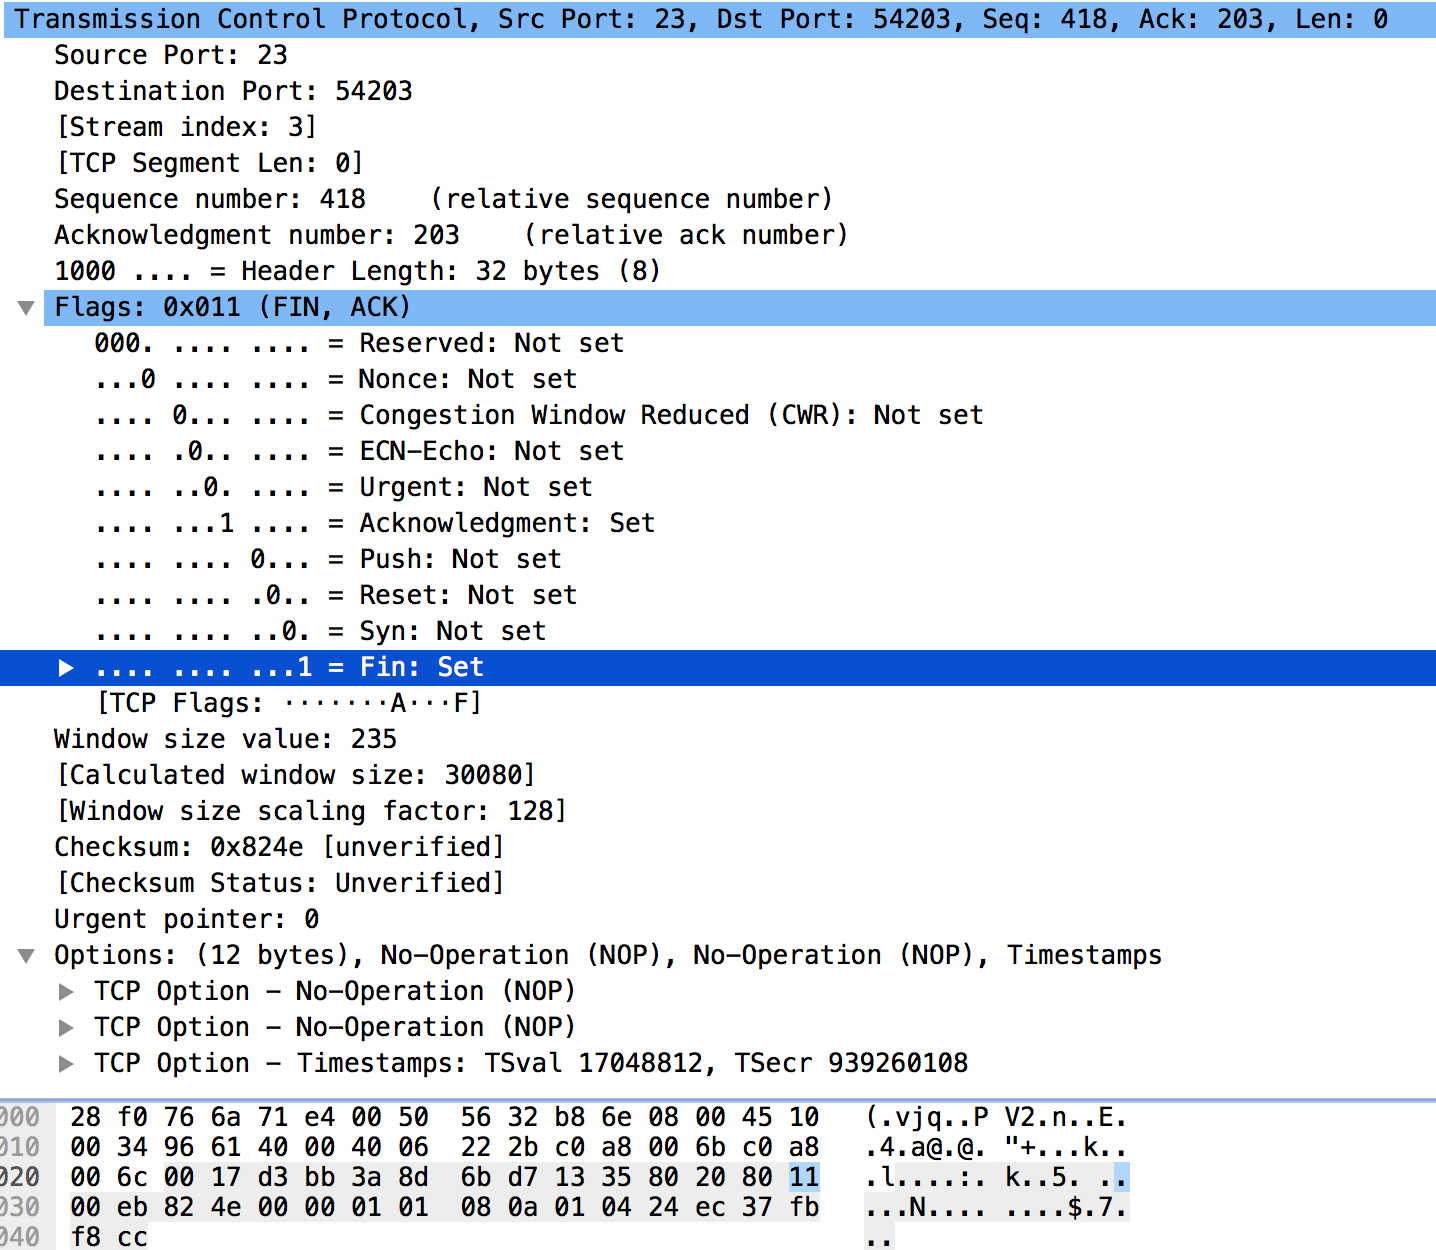
Task: Select Acknowledgment number: 203 row
Action: point(451,235)
